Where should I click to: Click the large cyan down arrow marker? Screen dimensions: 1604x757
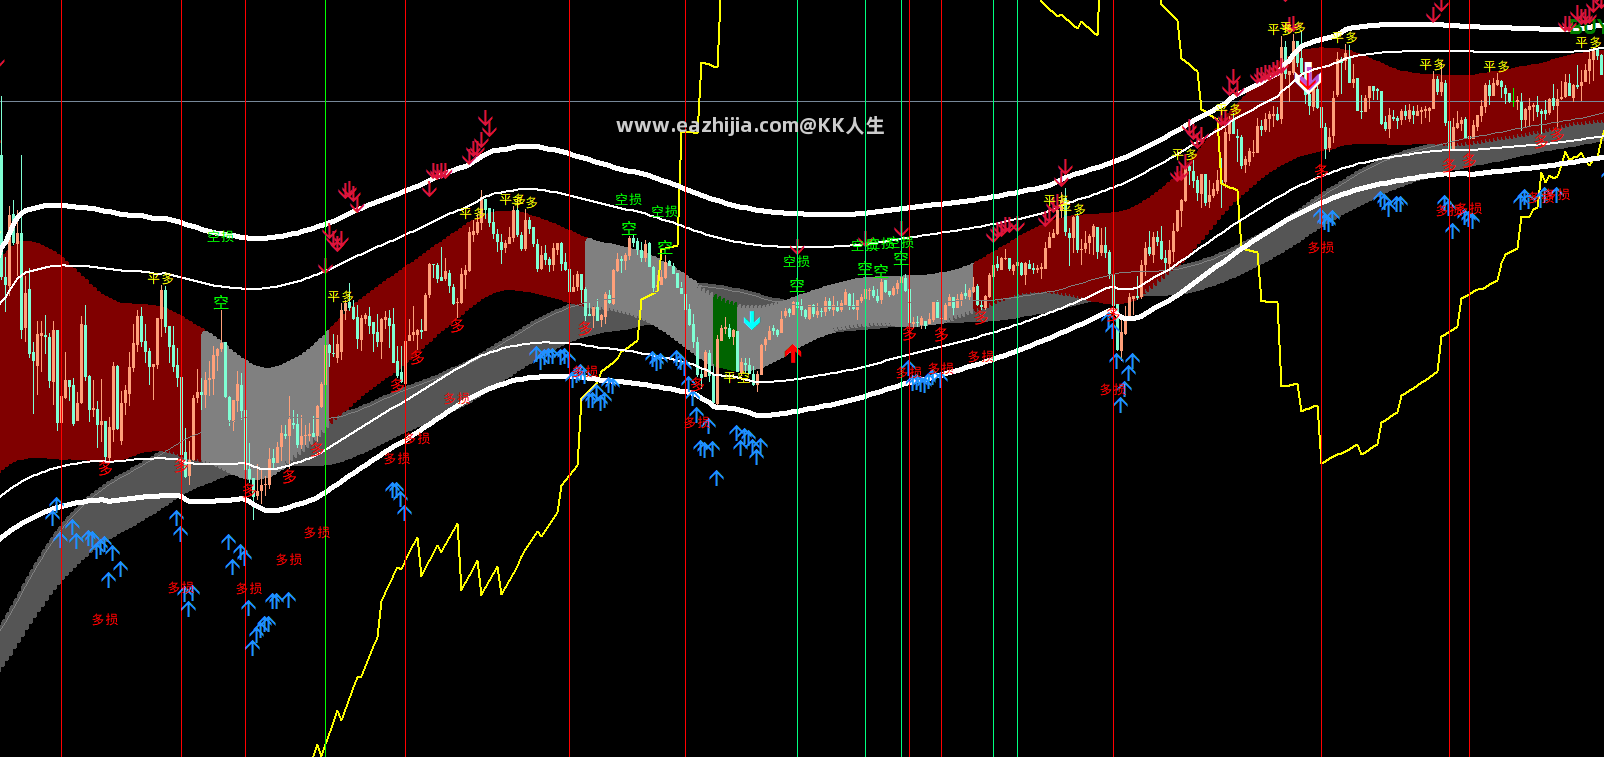(752, 320)
